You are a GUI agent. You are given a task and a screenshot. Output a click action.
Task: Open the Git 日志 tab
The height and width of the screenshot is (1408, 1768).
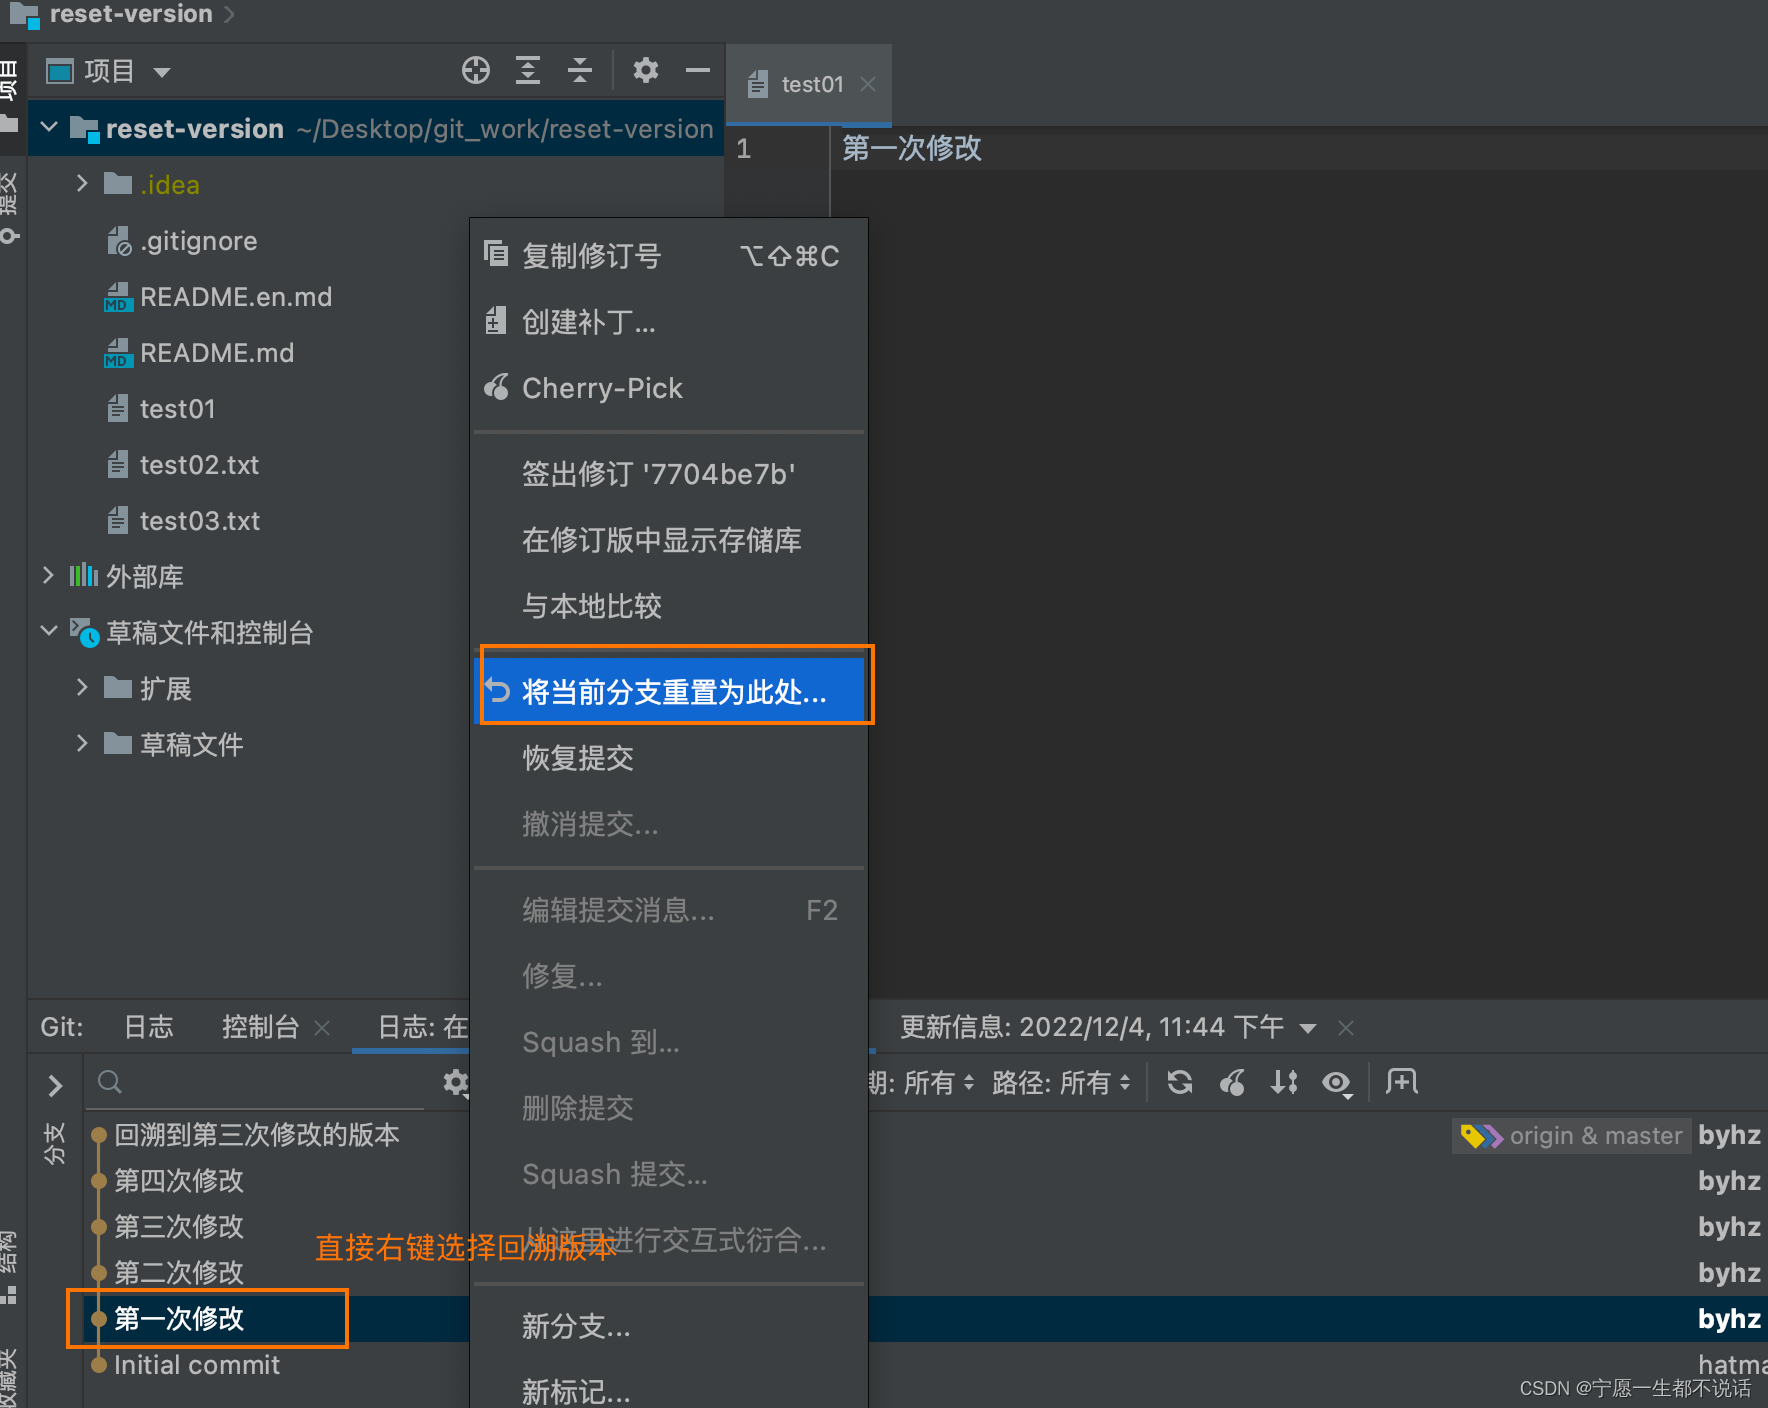click(149, 1027)
